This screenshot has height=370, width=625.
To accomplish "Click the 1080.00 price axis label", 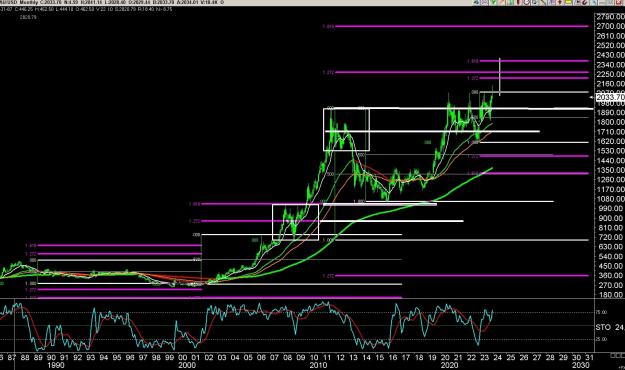I will coord(610,199).
